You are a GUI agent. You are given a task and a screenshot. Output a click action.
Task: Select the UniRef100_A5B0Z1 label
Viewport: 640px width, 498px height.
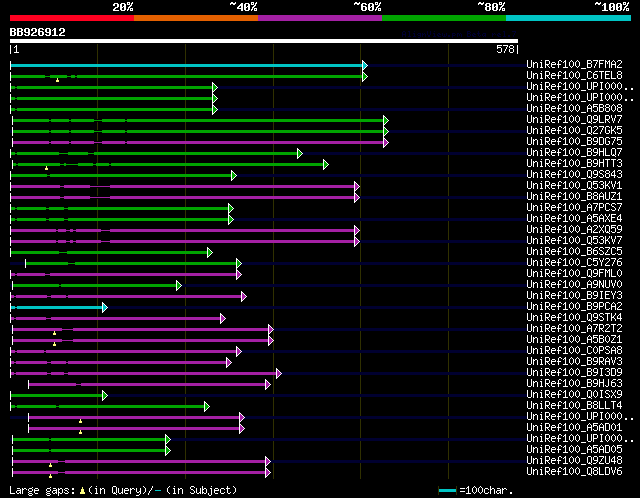tap(574, 340)
